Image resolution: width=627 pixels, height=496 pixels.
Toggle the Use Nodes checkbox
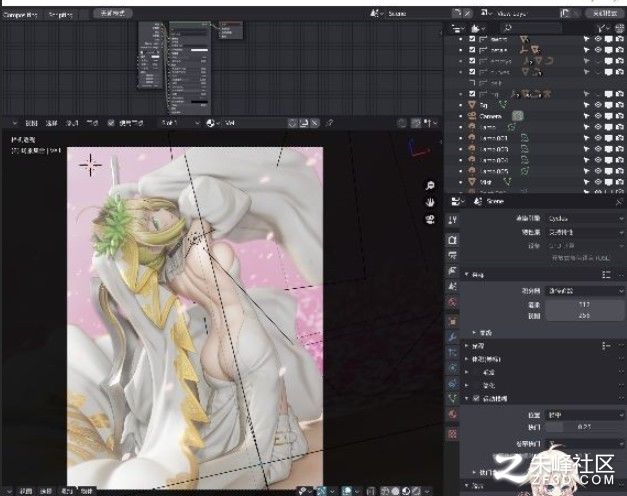click(111, 123)
